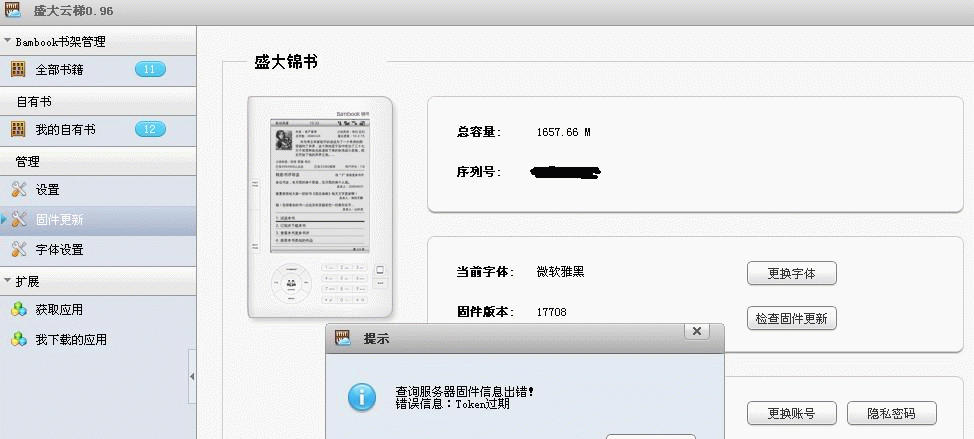Open 我下载的应用 in the sidebar
The width and height of the screenshot is (974, 439).
pos(98,340)
